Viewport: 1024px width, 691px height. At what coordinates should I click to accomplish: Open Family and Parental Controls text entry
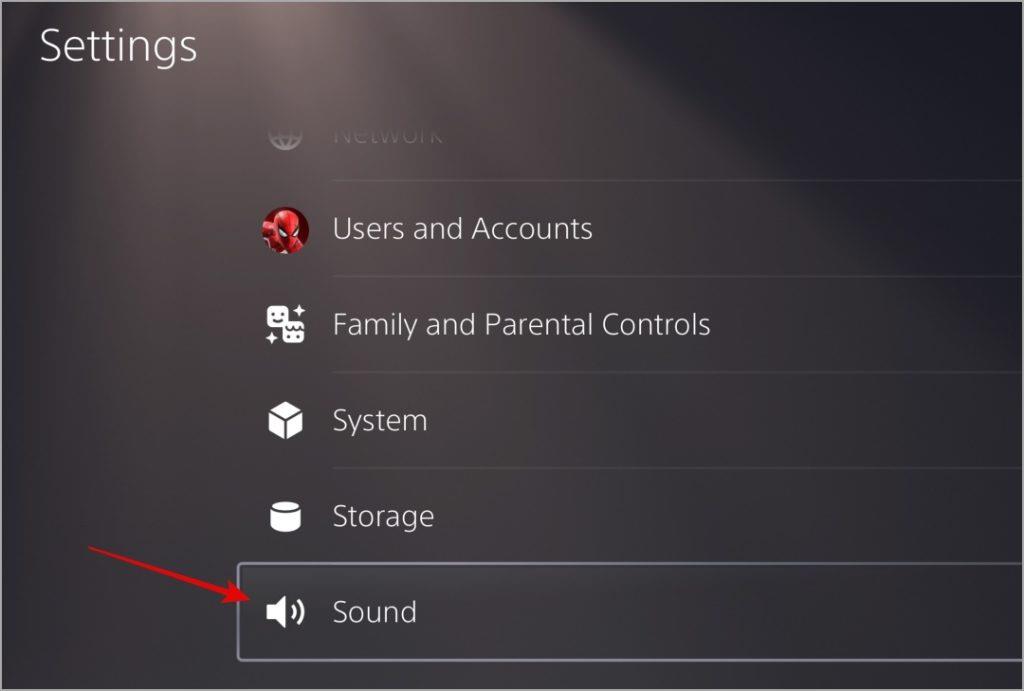click(521, 325)
